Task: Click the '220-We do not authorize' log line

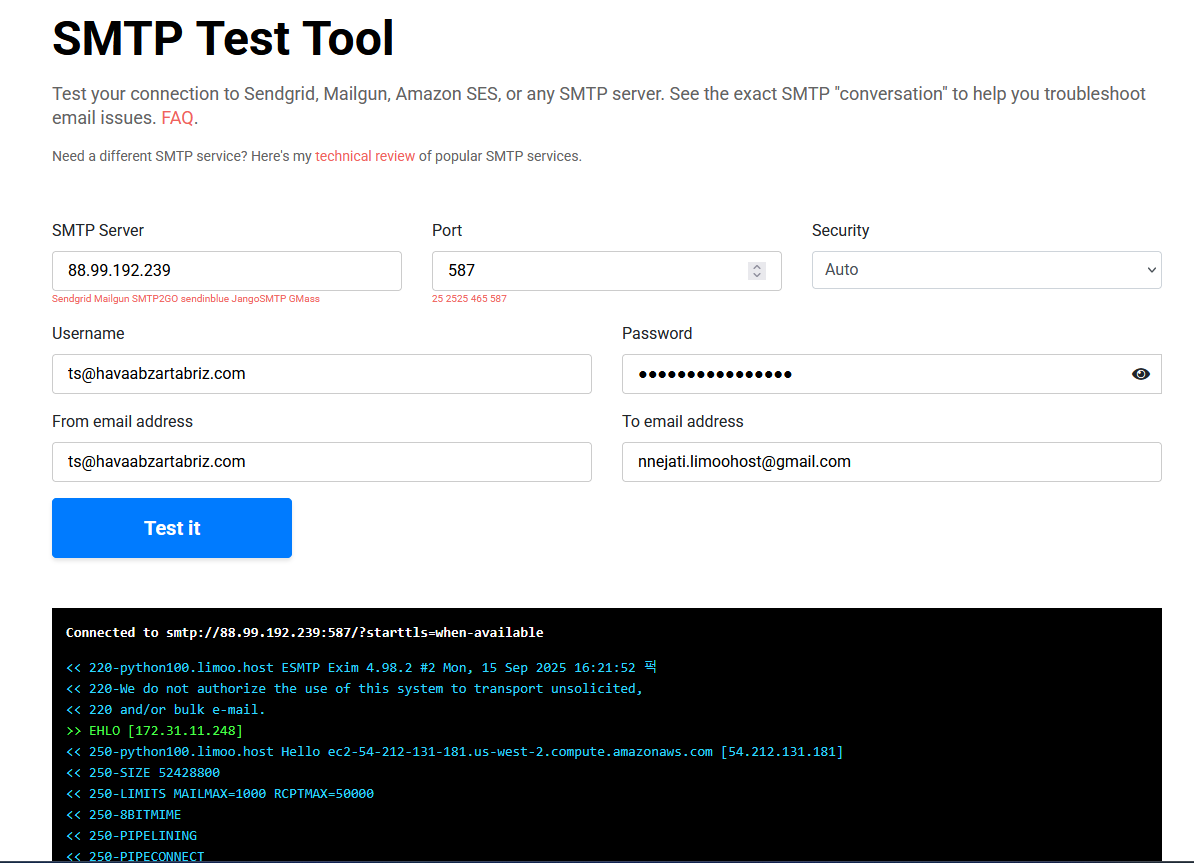Action: click(354, 689)
